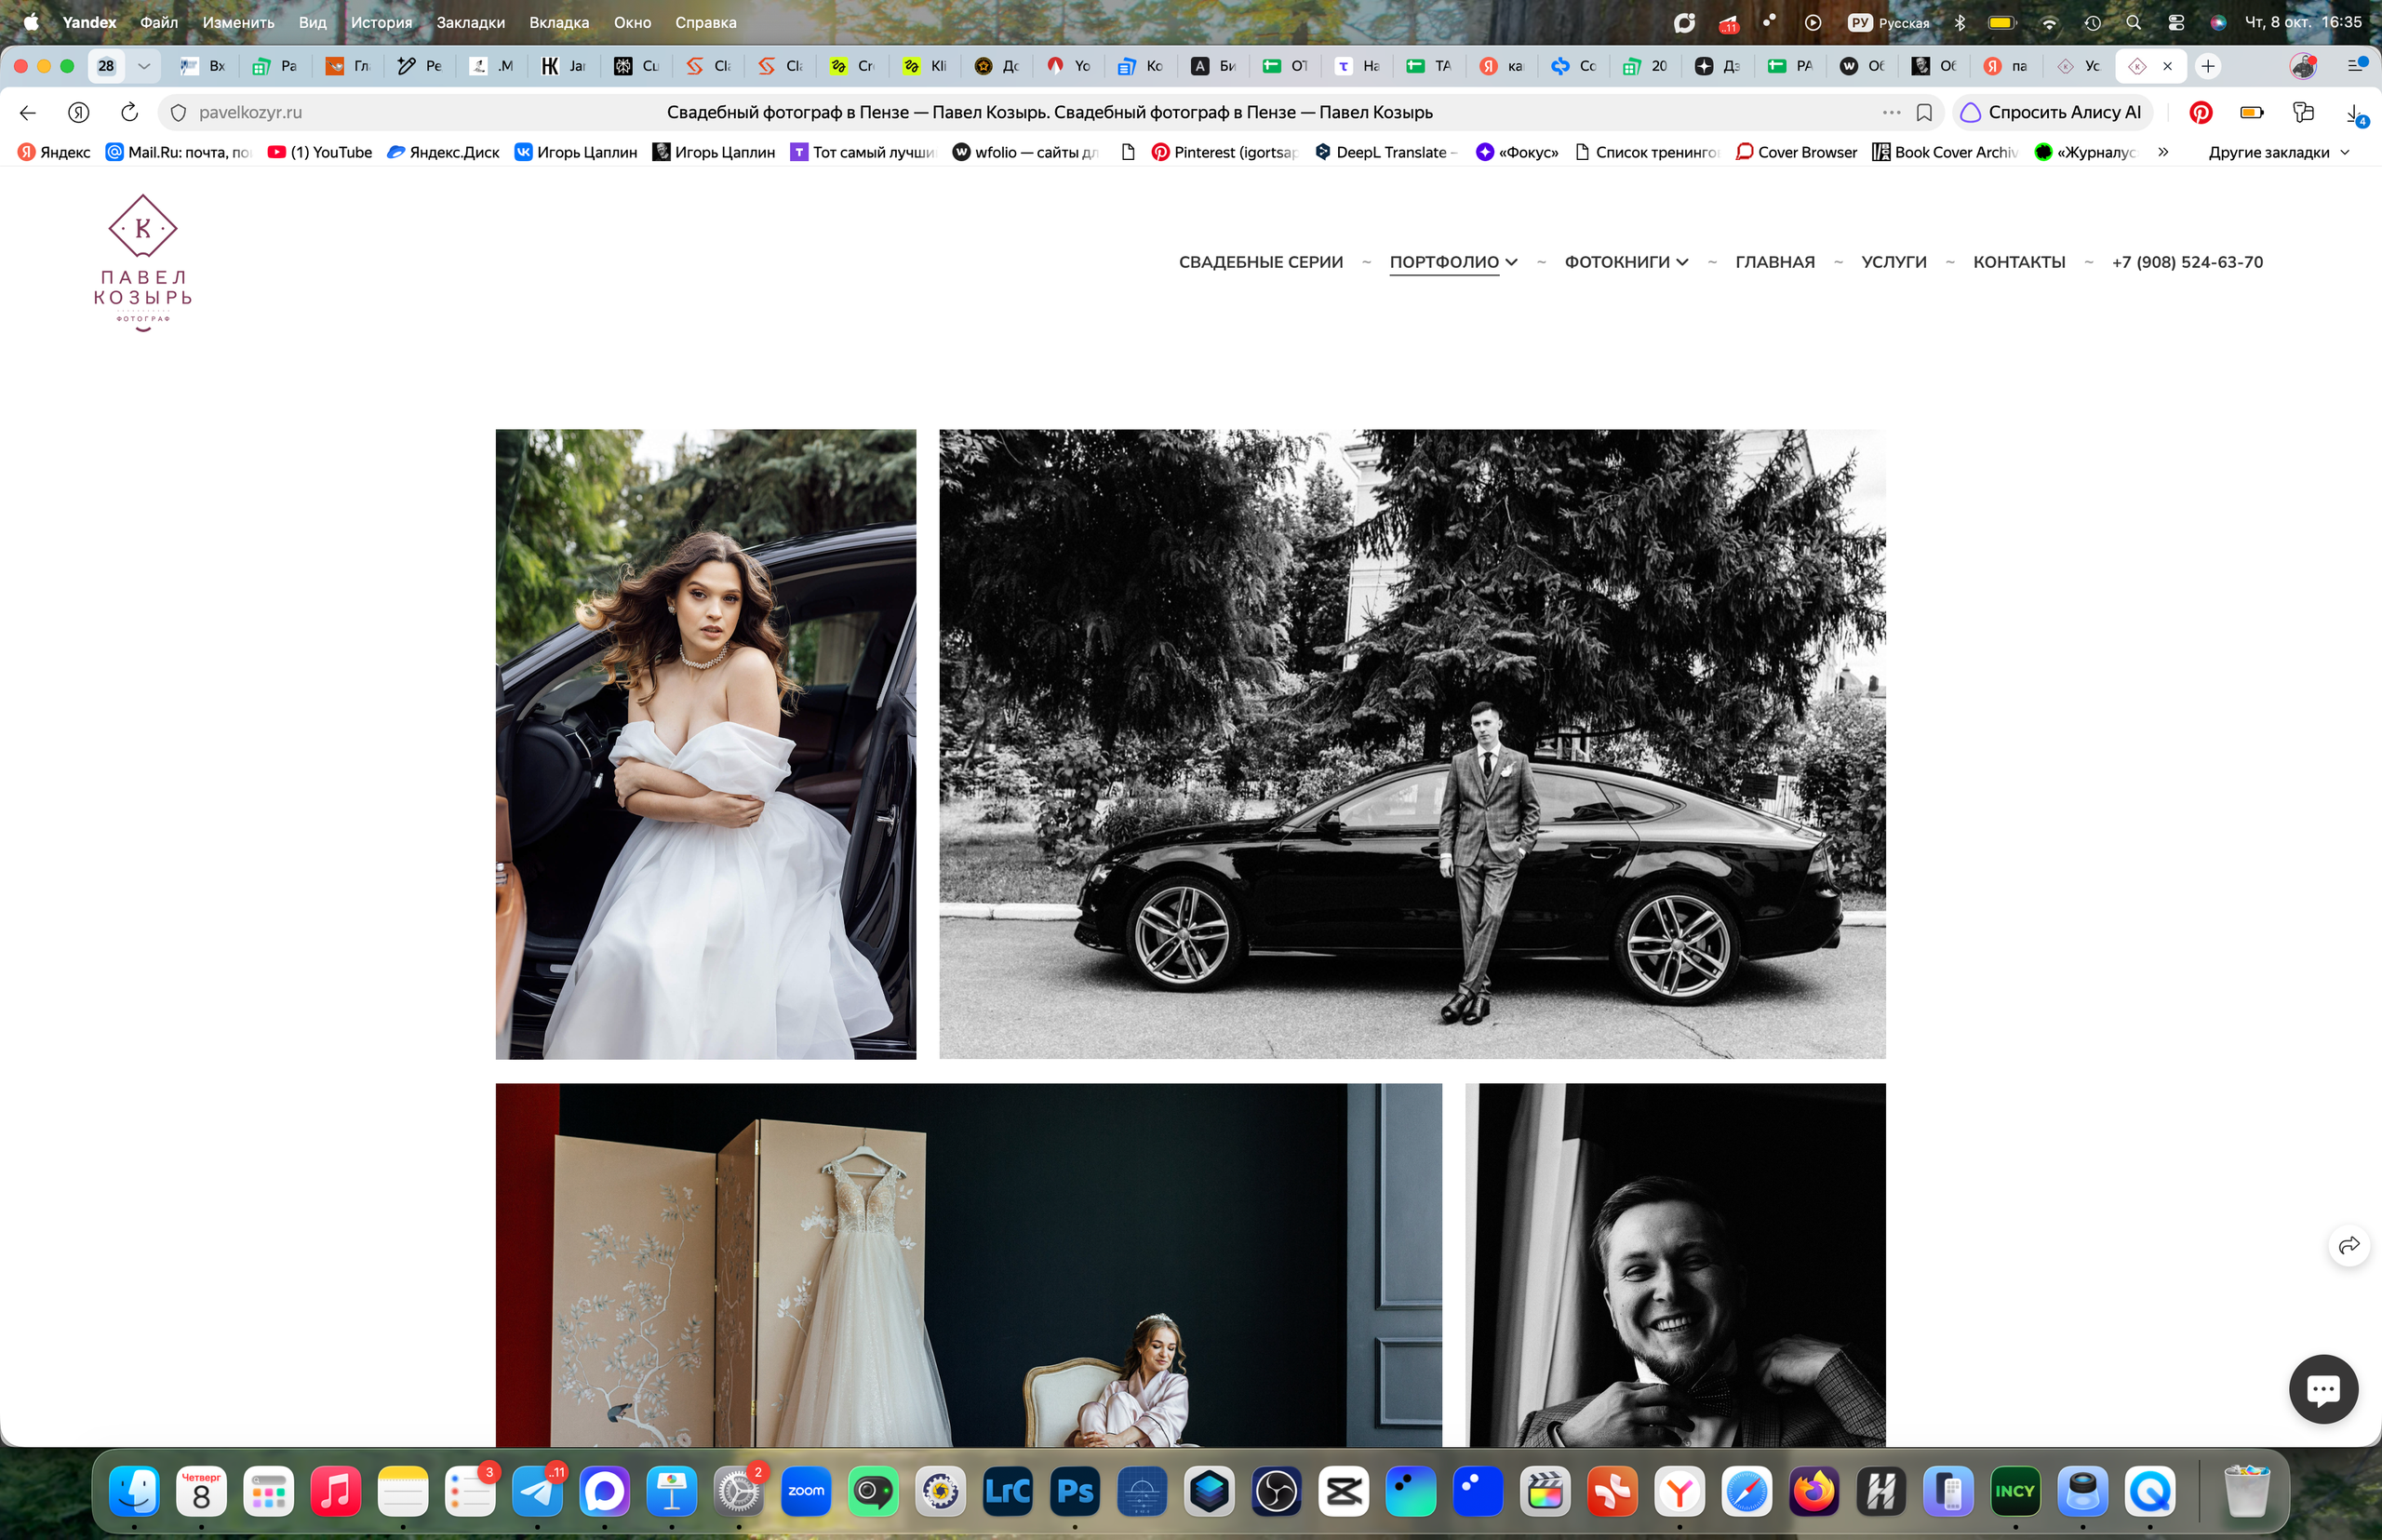Viewport: 2382px width, 1540px height.
Task: Open the История menu
Action: click(381, 22)
